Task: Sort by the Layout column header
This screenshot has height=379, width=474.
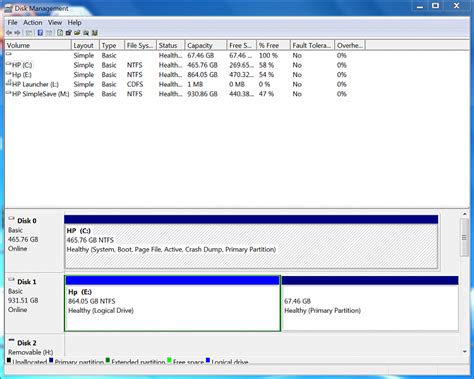Action: click(x=85, y=45)
